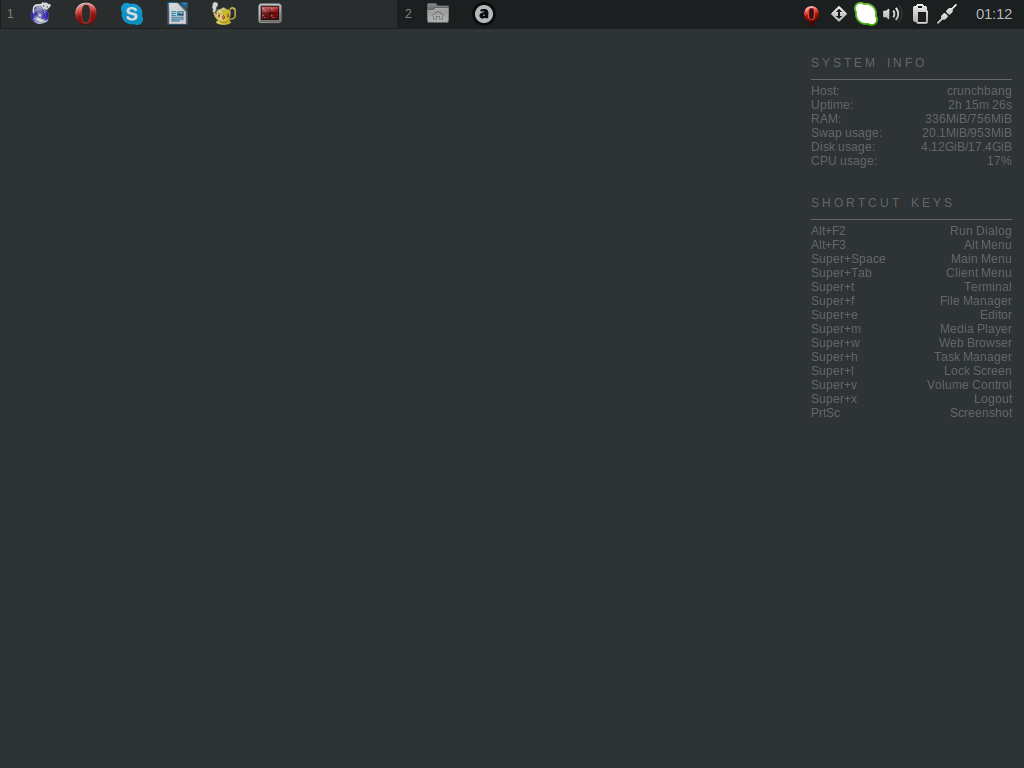Click the swap value '20.1MiB/953MiB'
The width and height of the screenshot is (1024, 768).
pos(967,133)
